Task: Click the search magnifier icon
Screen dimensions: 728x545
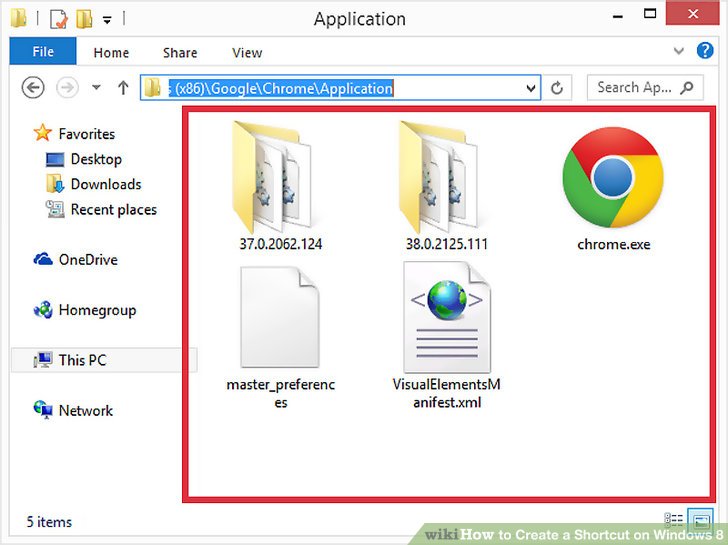Action: pos(687,88)
